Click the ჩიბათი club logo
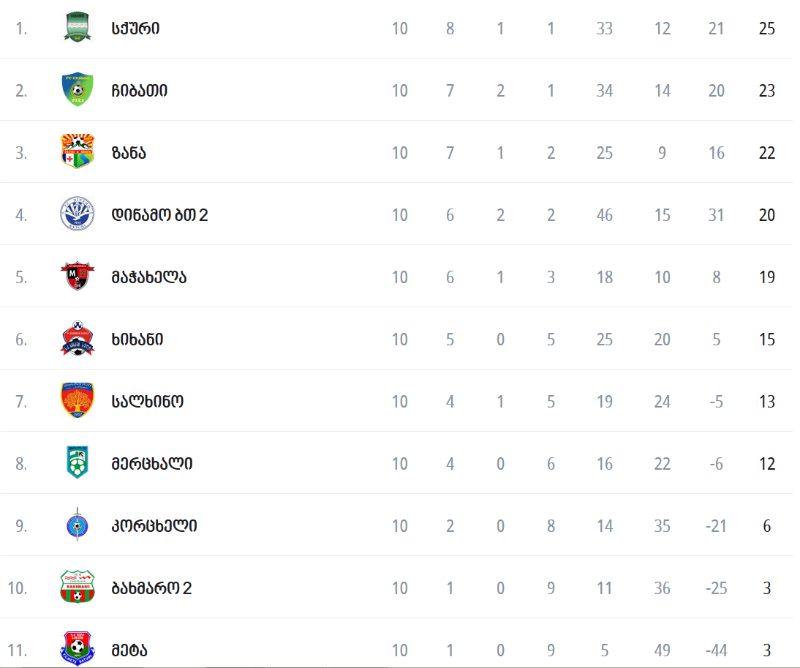Viewport: 800px width, 668px height. tap(77, 89)
